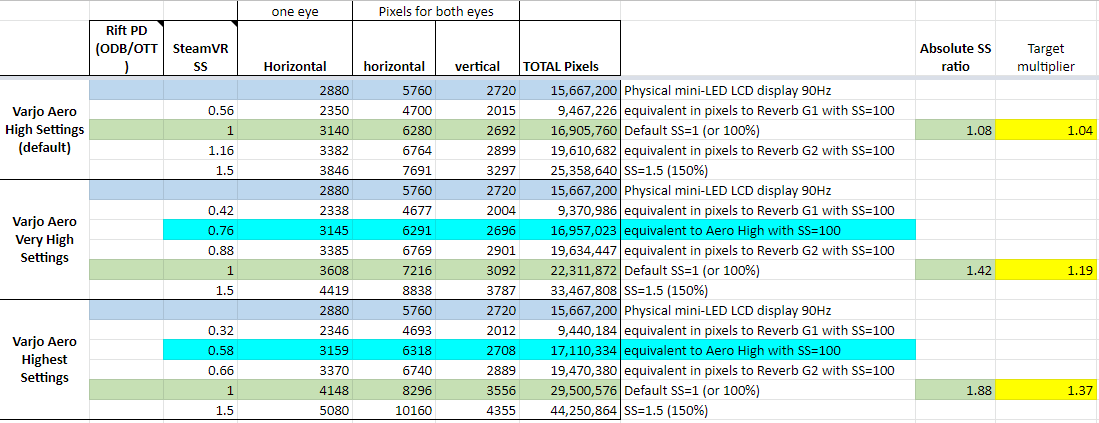Select the cyan cell with 0.58
Viewport: 1099px width, 423px height.
[201, 350]
